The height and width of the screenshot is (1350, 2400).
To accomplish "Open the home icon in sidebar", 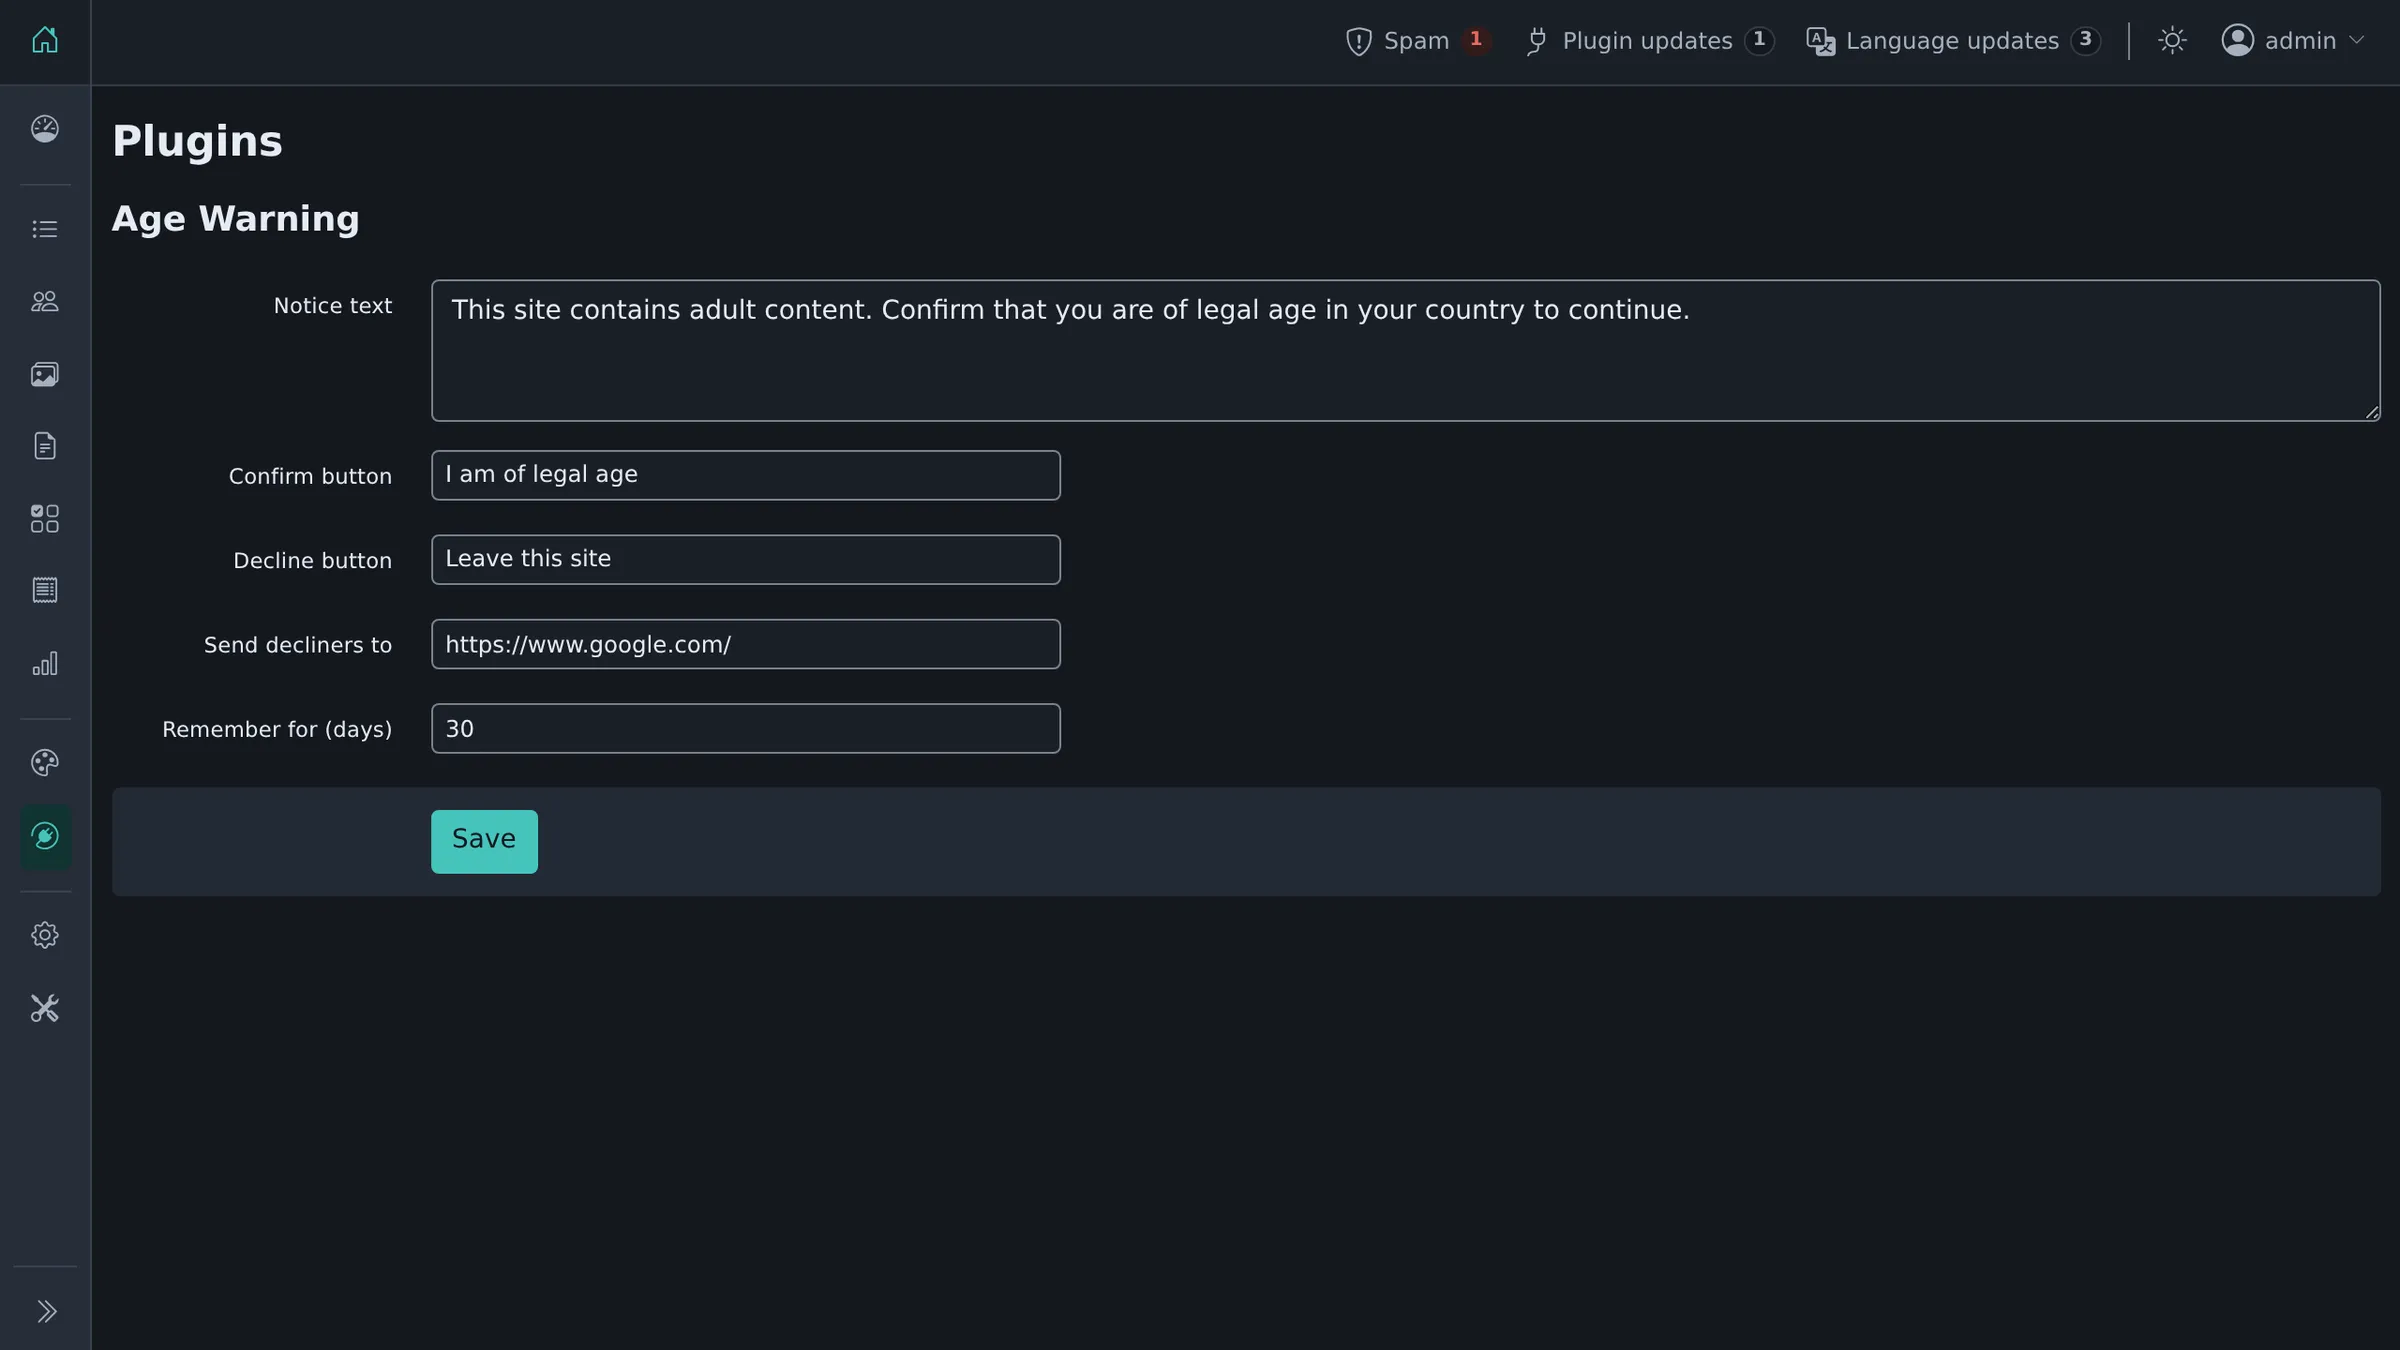I will pos(45,40).
